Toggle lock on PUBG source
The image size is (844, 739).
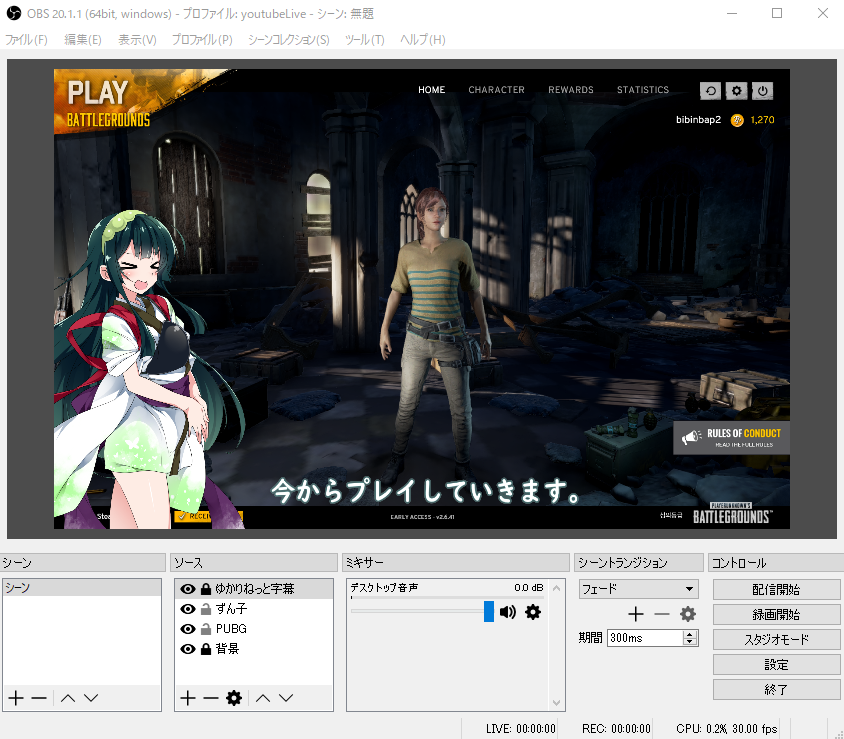[x=206, y=629]
